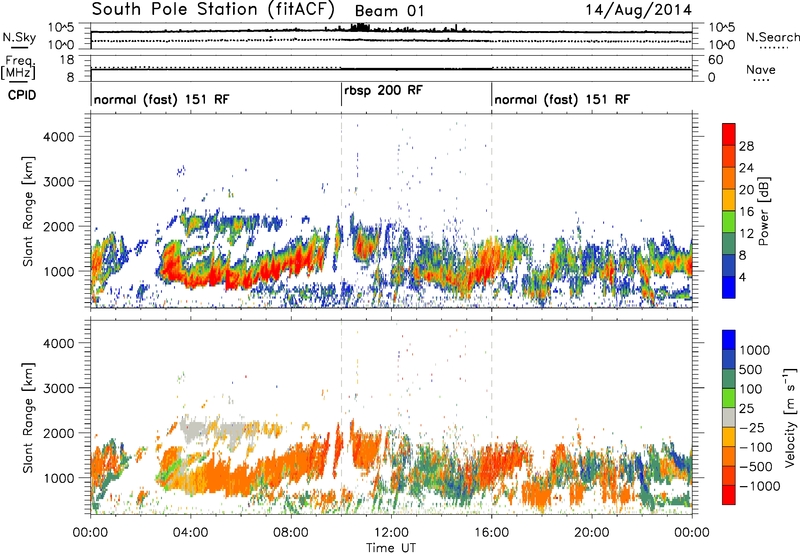Click the '2000' tick of the velocity panel
This screenshot has width=800, height=554.
[58, 433]
